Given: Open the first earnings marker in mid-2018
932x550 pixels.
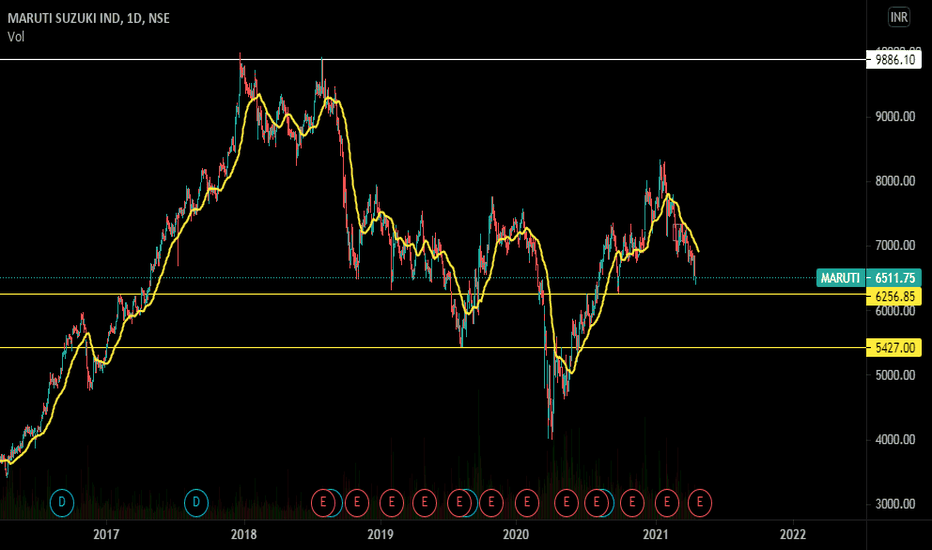Looking at the screenshot, I should [x=323, y=503].
